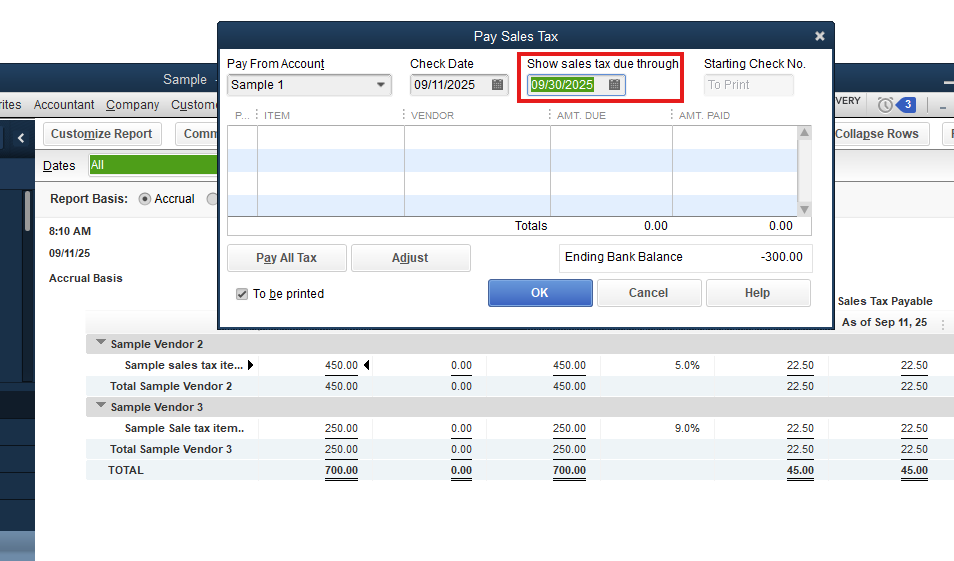
Task: Click AMT. PAID column header
Action: (x=704, y=115)
